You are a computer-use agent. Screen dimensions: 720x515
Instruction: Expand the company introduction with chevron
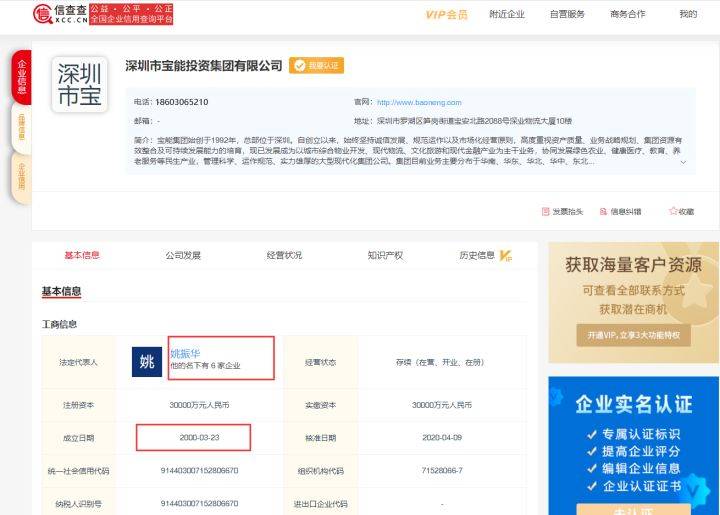click(683, 162)
